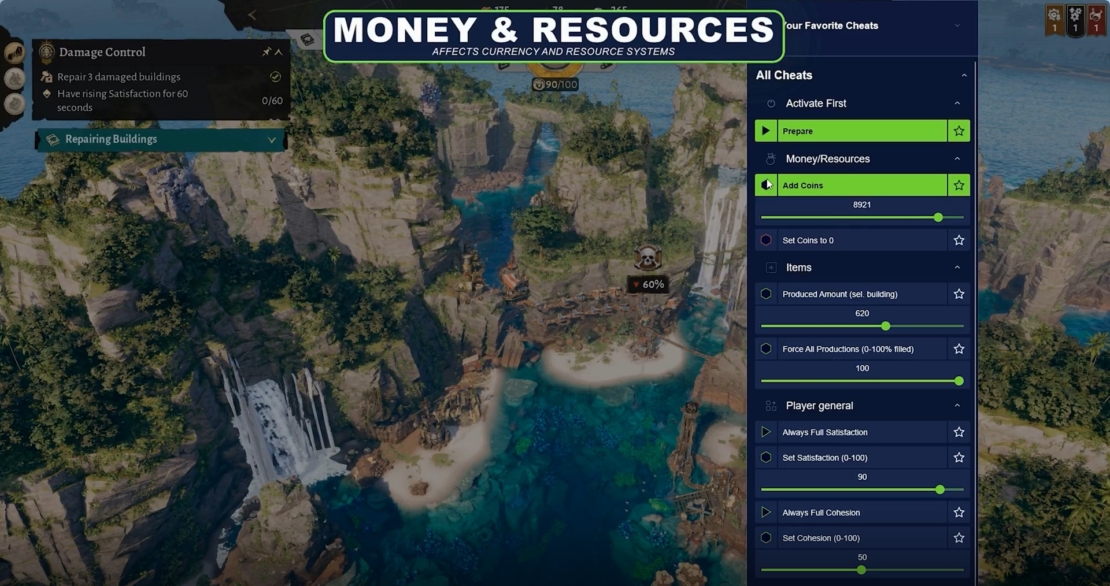1110x586 pixels.
Task: Click the Player general grid icon
Action: pos(771,406)
